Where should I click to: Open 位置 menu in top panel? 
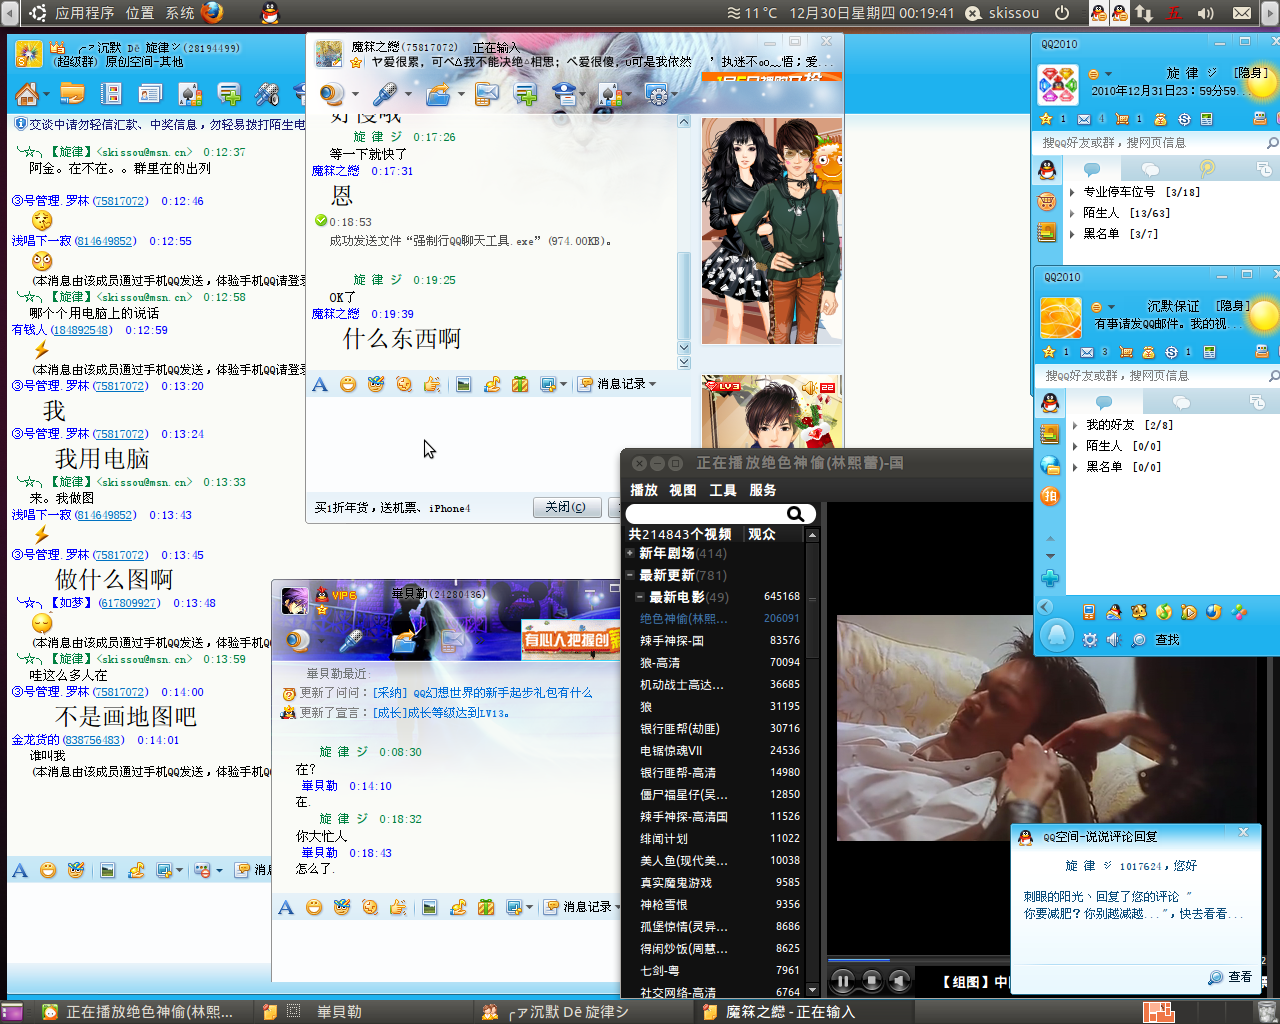coord(140,13)
